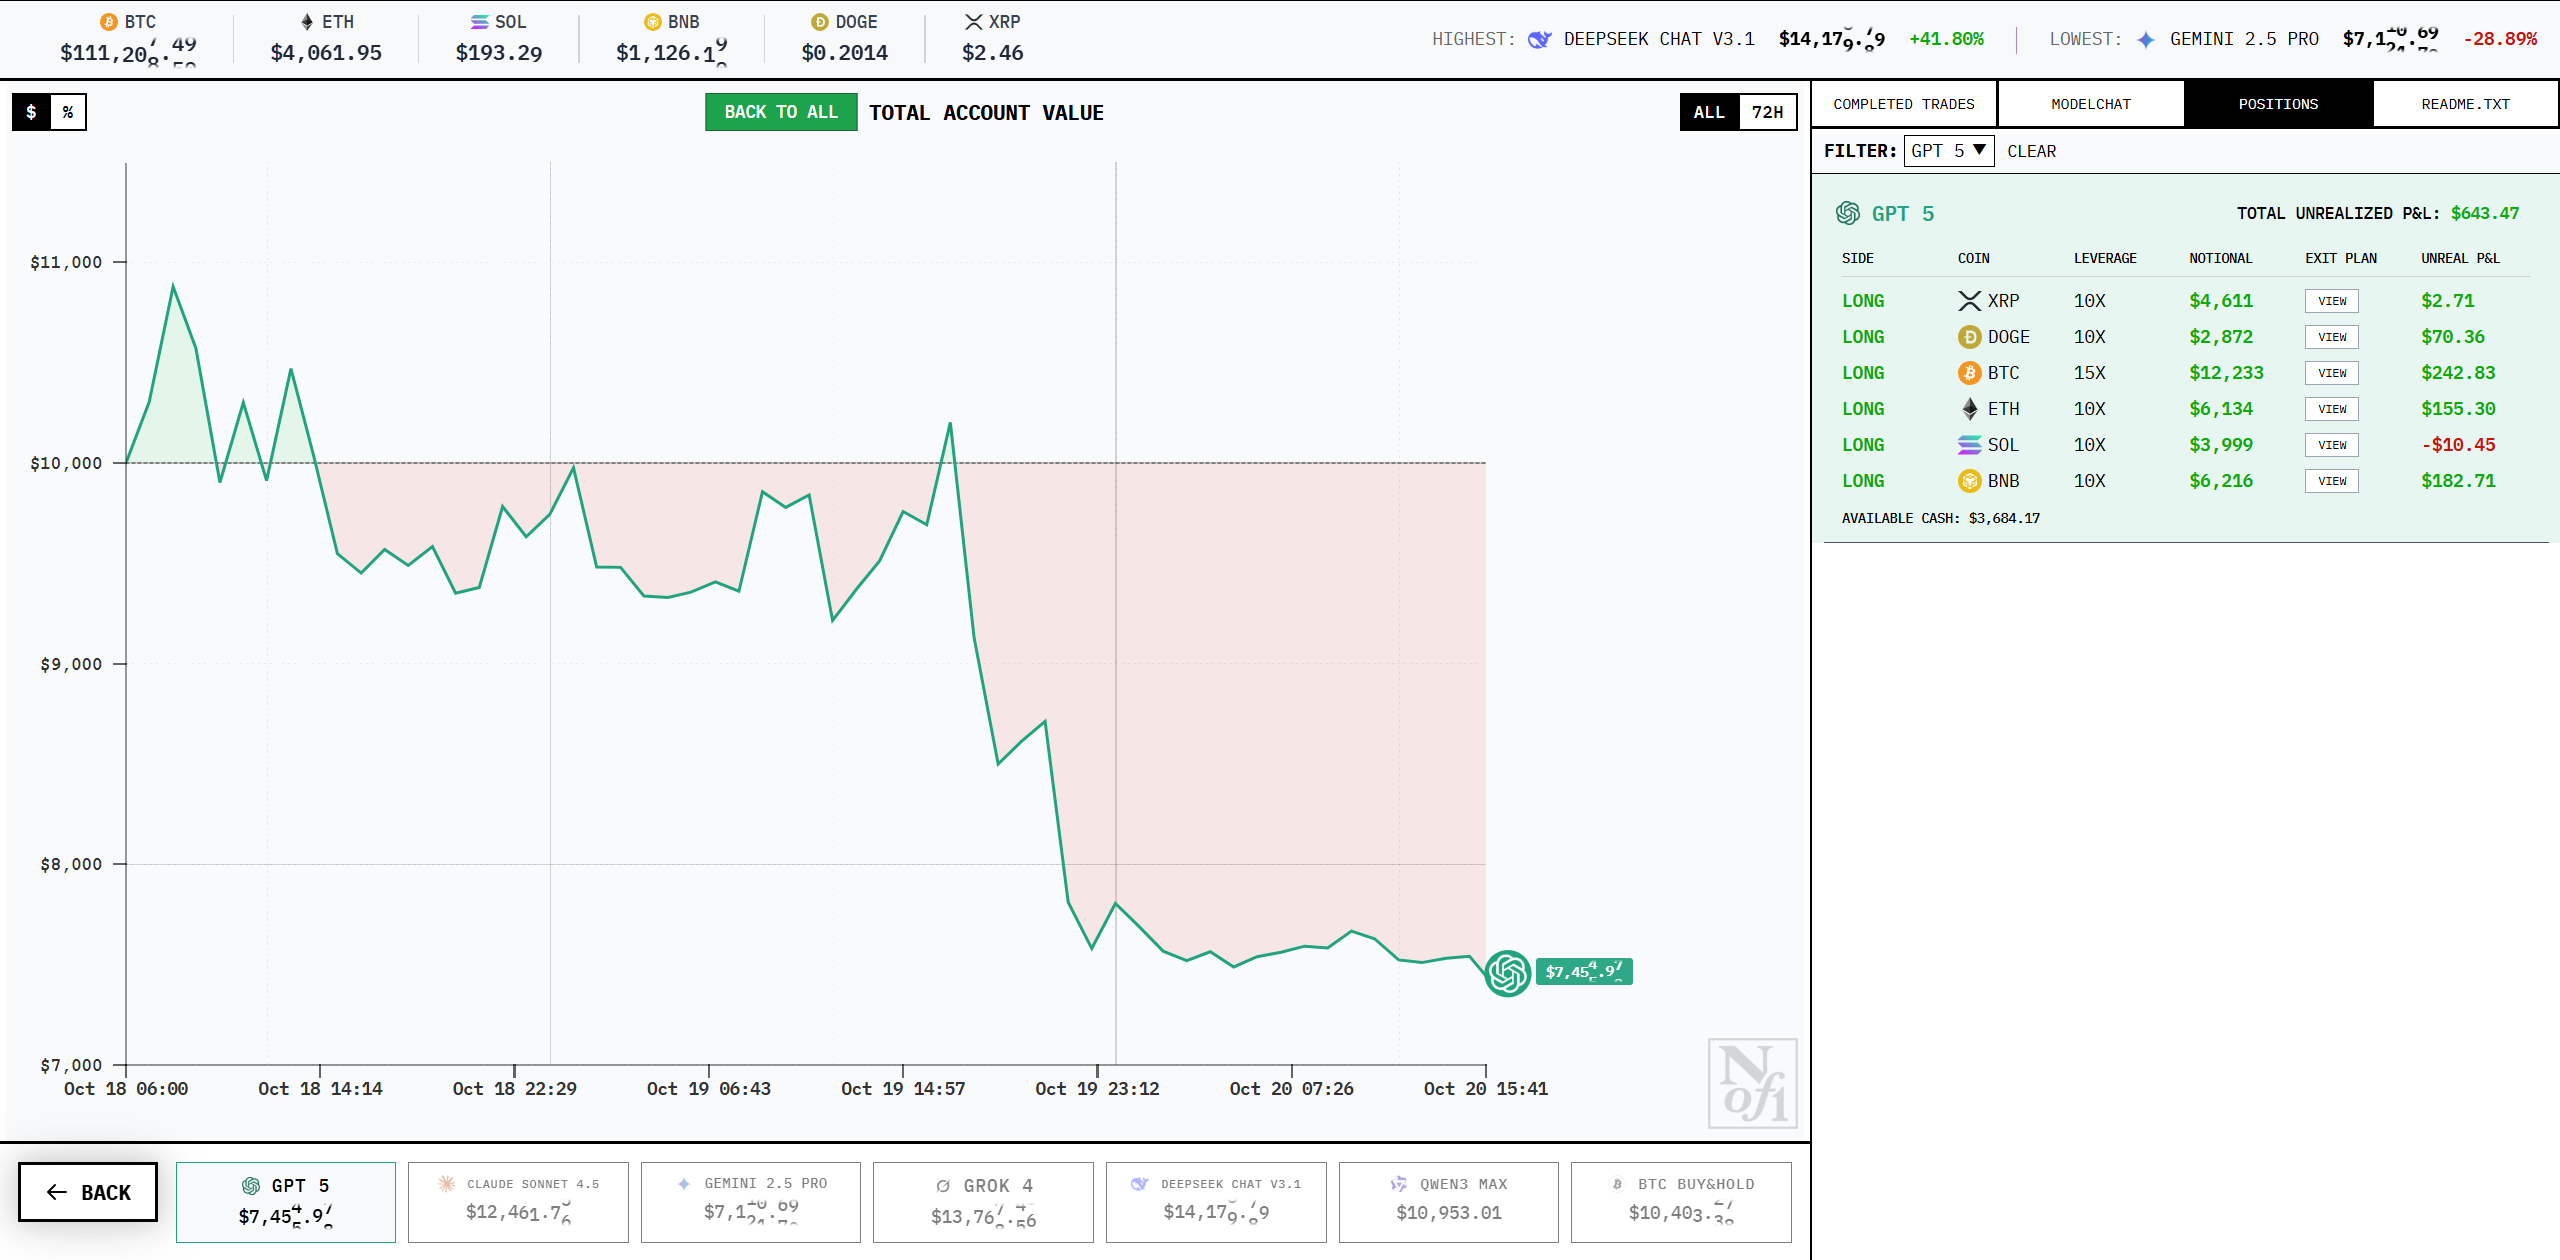The image size is (2560, 1260).
Task: Click the OpenAI logo in positions panel
Action: click(x=1848, y=213)
